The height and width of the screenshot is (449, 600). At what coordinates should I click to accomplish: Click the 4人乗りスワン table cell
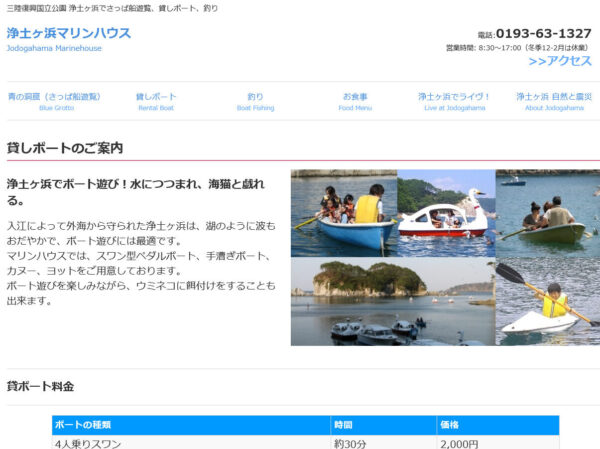(191, 444)
